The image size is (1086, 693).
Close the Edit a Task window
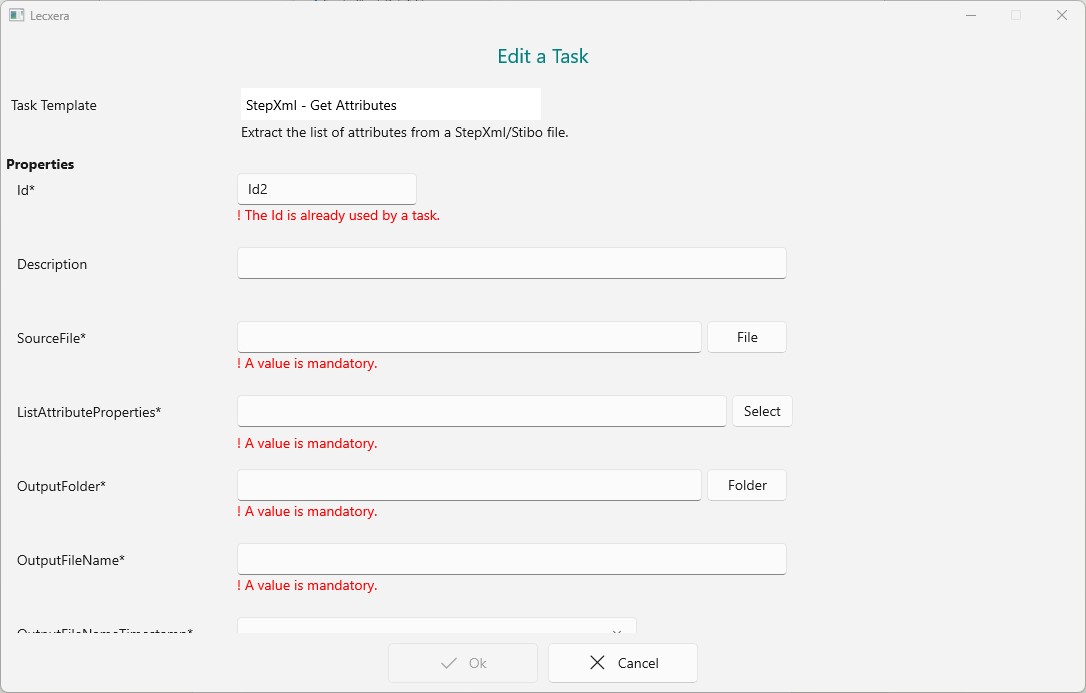1062,15
